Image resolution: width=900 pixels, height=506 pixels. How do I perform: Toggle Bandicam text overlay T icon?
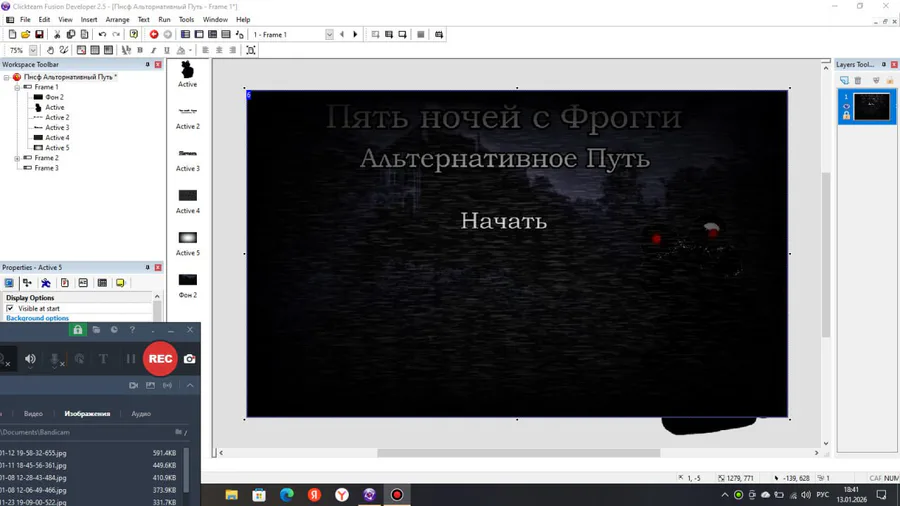tap(103, 359)
